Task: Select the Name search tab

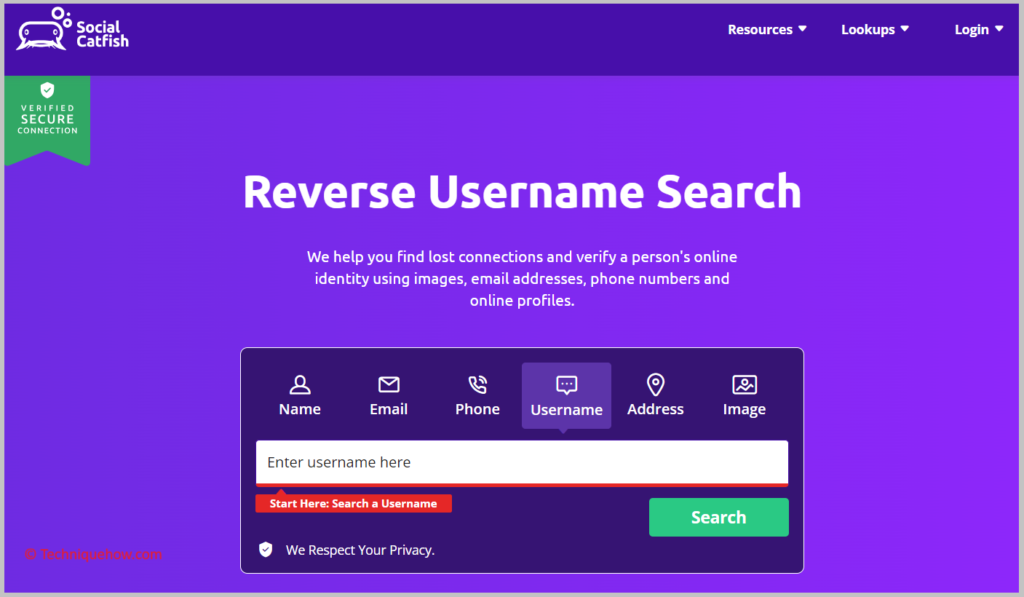Action: click(x=300, y=396)
